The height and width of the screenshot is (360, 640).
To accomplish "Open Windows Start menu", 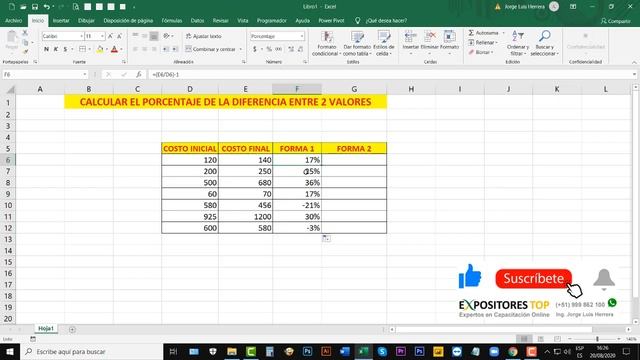I will 10,351.
